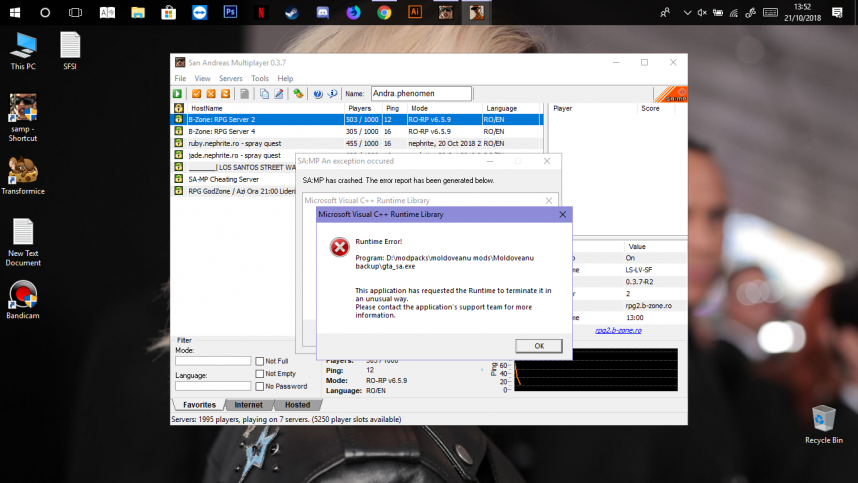Click the About info icon in toolbar
This screenshot has height=483, width=858.
pos(332,94)
